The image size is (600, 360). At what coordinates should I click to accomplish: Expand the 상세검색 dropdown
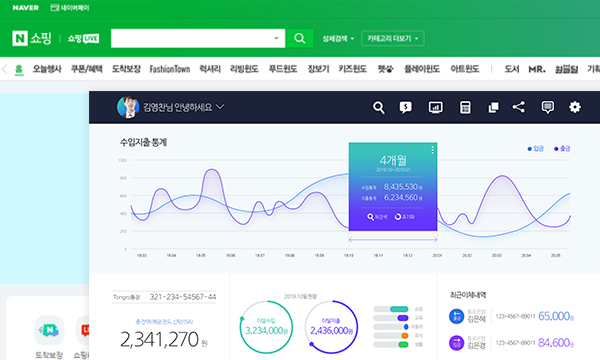point(338,39)
